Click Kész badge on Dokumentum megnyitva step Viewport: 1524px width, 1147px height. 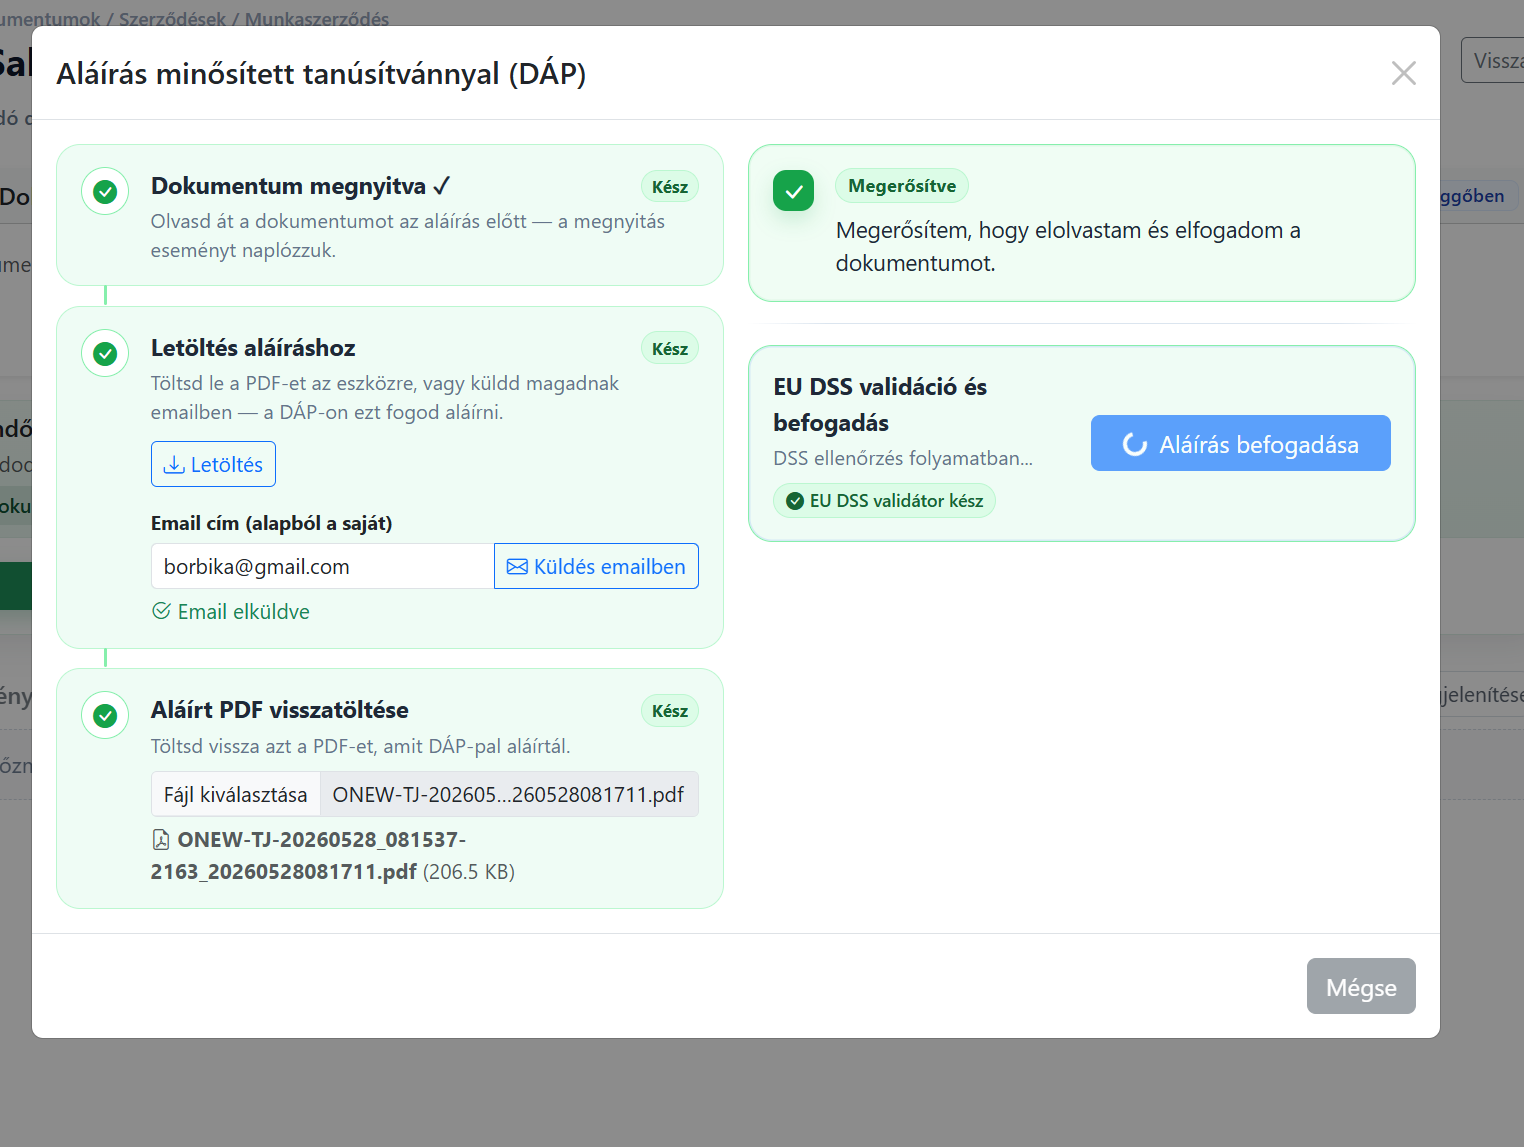(x=670, y=187)
